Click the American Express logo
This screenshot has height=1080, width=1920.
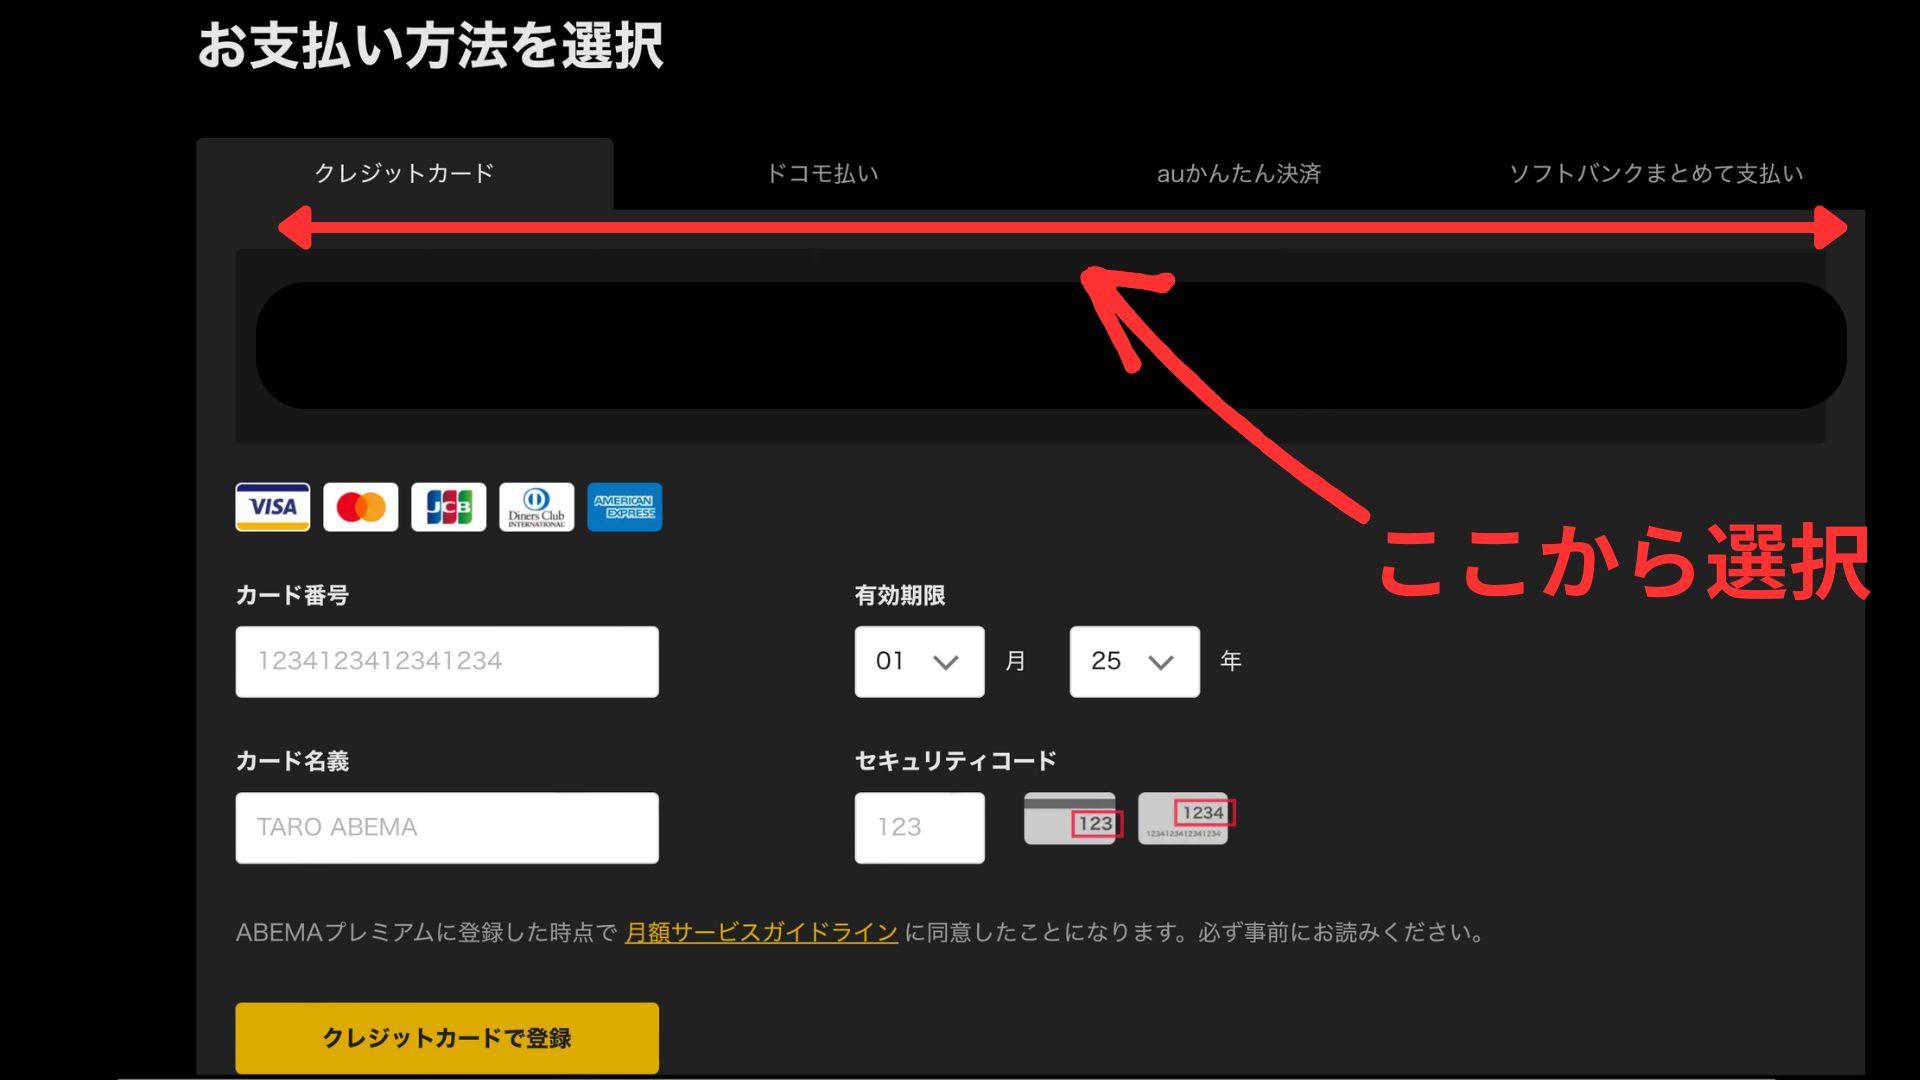pos(625,507)
